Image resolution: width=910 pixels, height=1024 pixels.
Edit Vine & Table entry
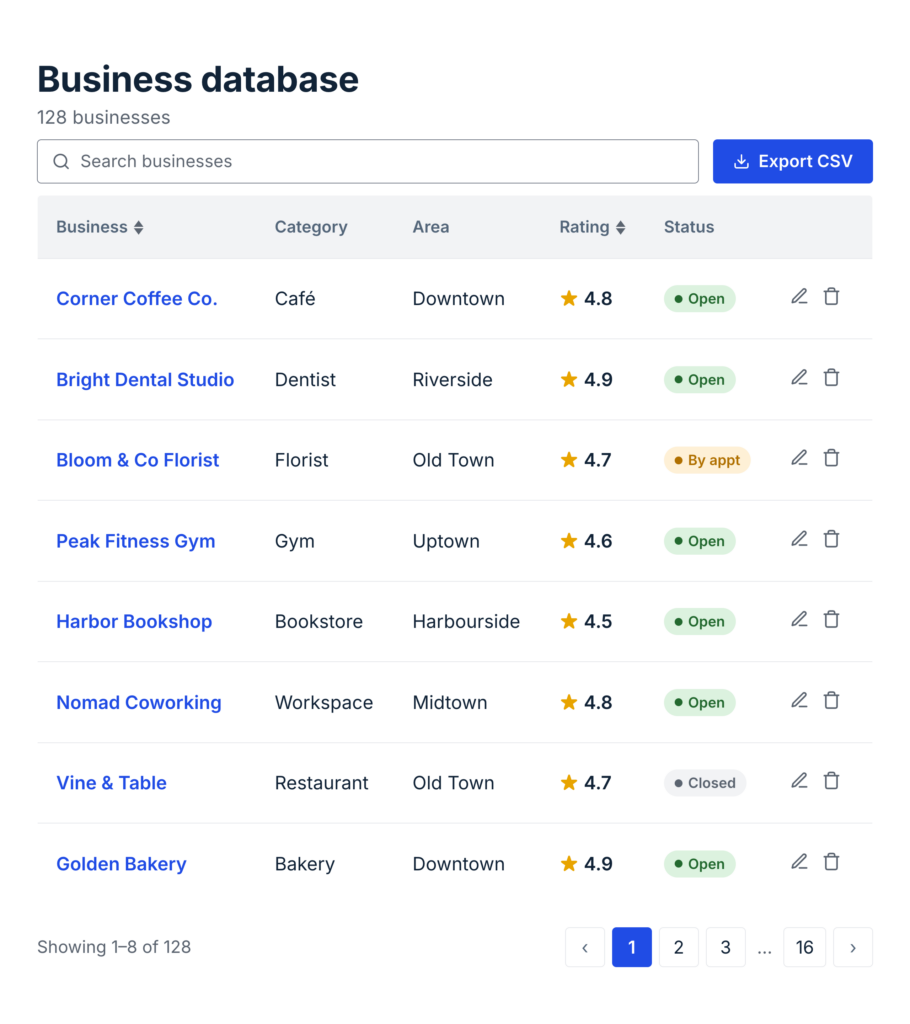click(799, 780)
